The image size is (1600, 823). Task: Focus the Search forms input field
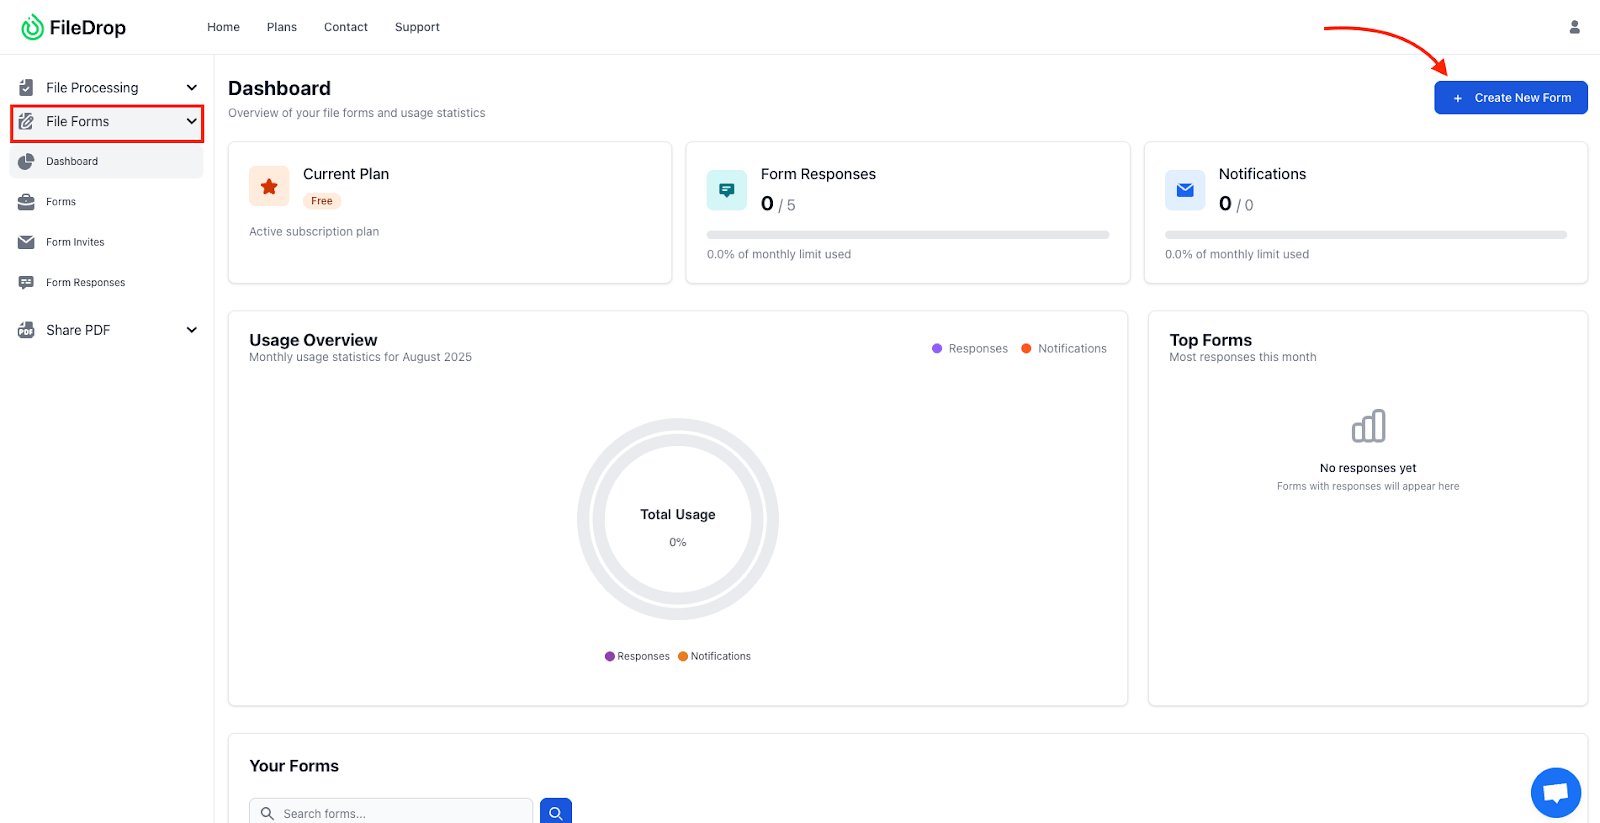pos(391,811)
